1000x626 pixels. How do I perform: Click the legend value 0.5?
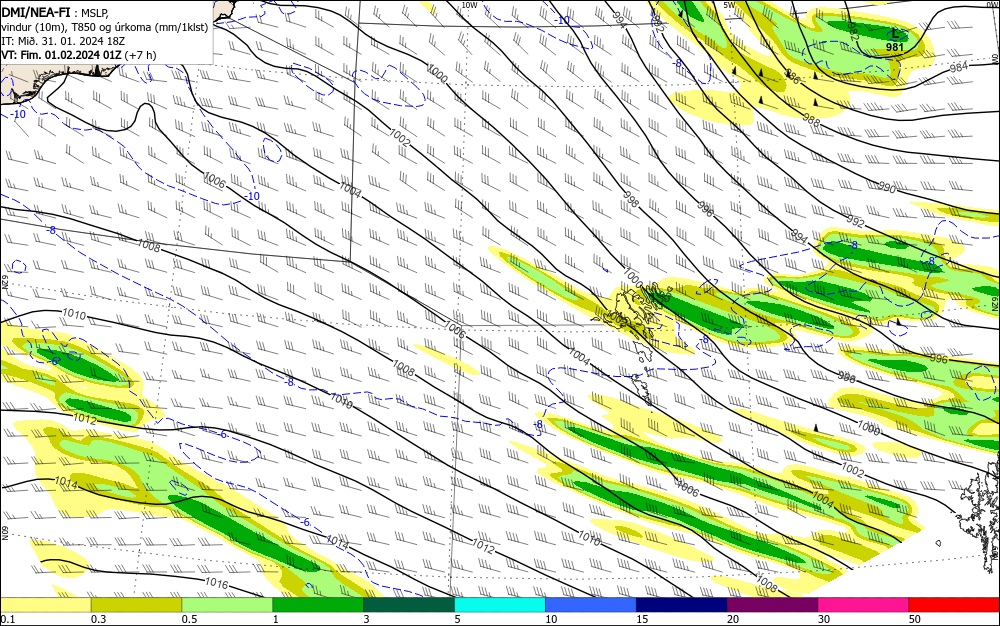pos(189,619)
